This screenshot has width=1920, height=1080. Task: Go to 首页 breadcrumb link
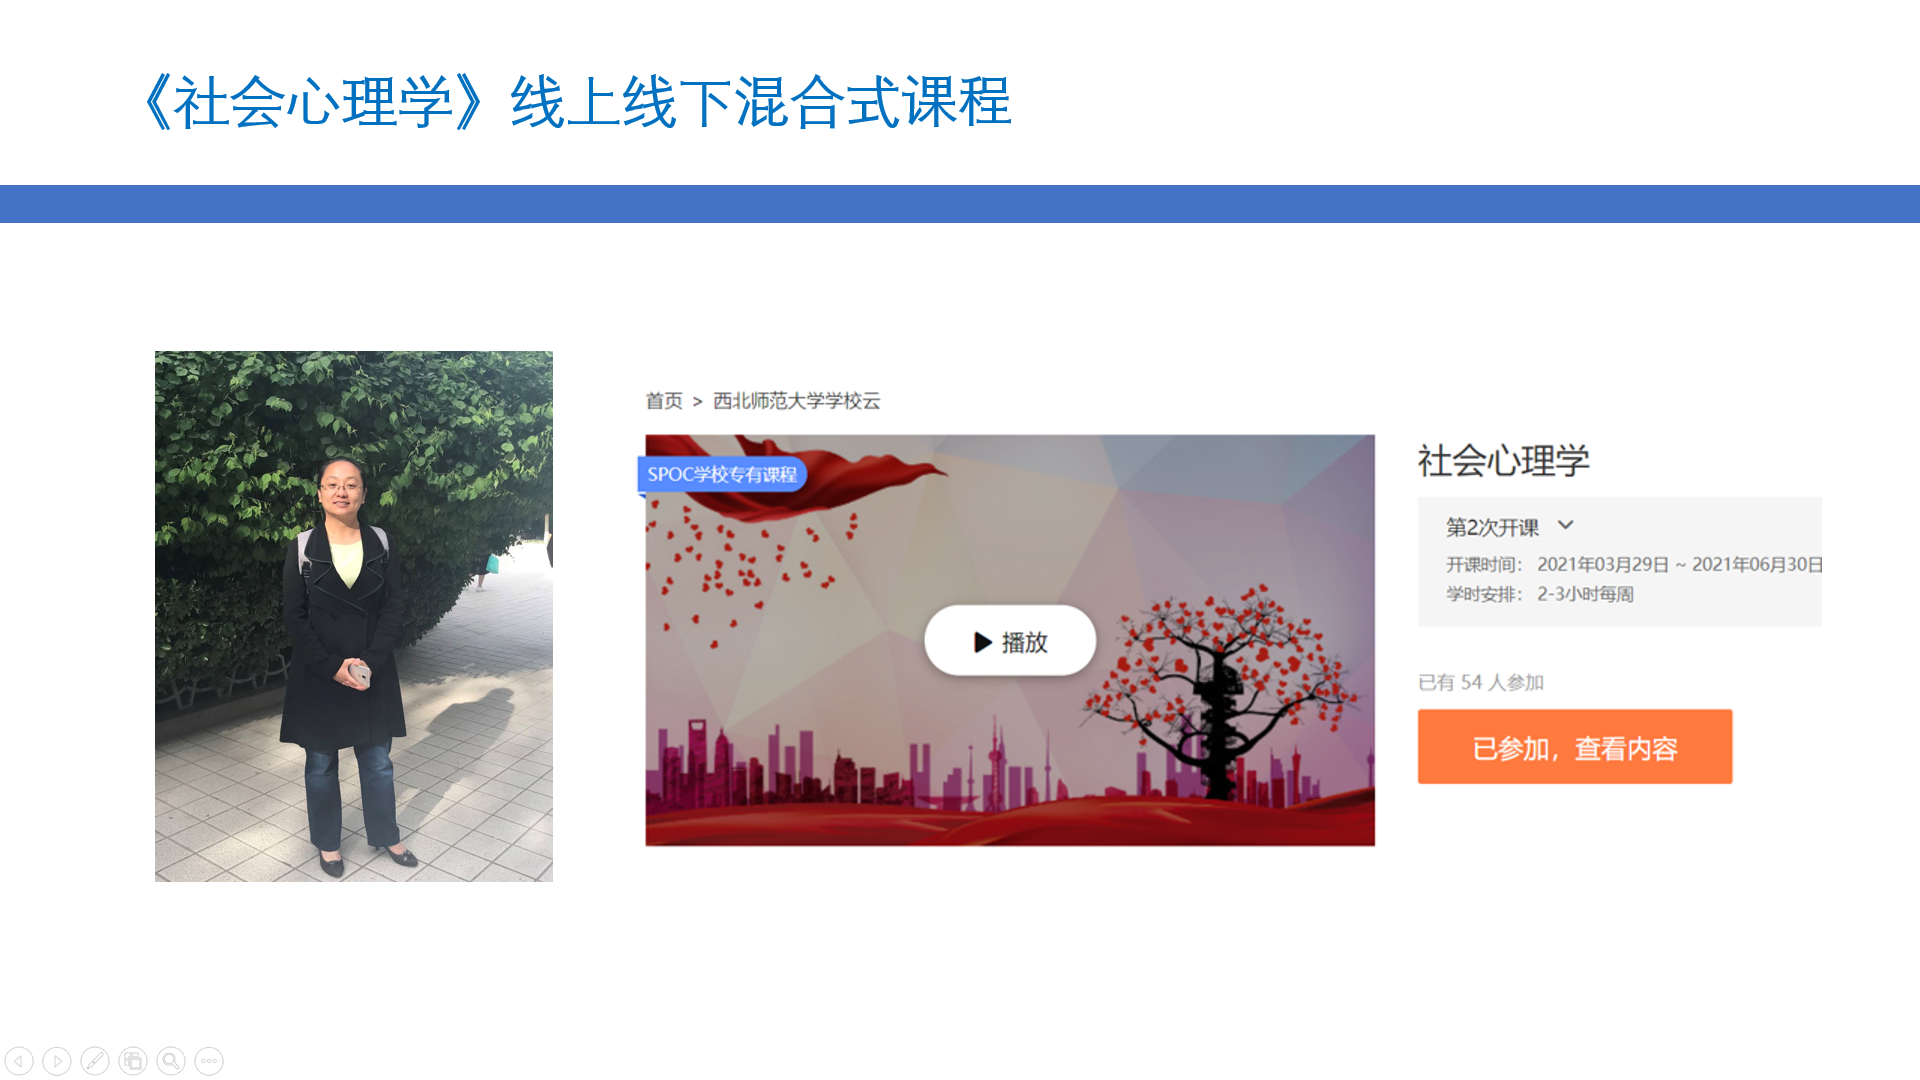[664, 401]
